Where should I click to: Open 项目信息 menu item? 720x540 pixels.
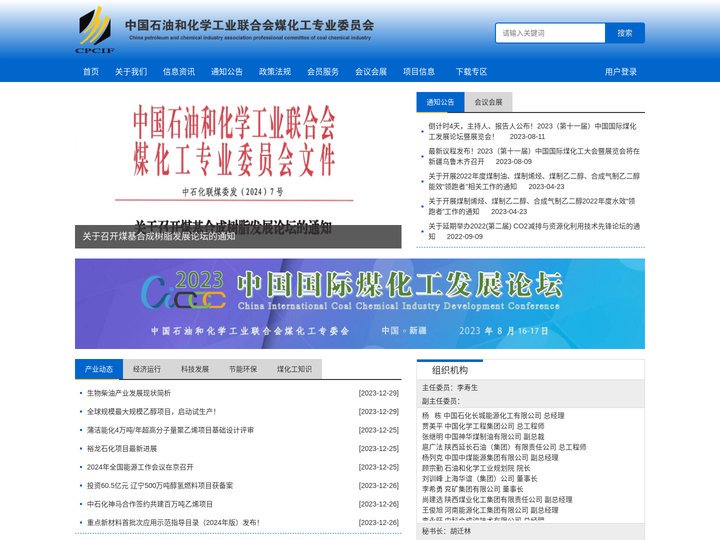pos(419,72)
